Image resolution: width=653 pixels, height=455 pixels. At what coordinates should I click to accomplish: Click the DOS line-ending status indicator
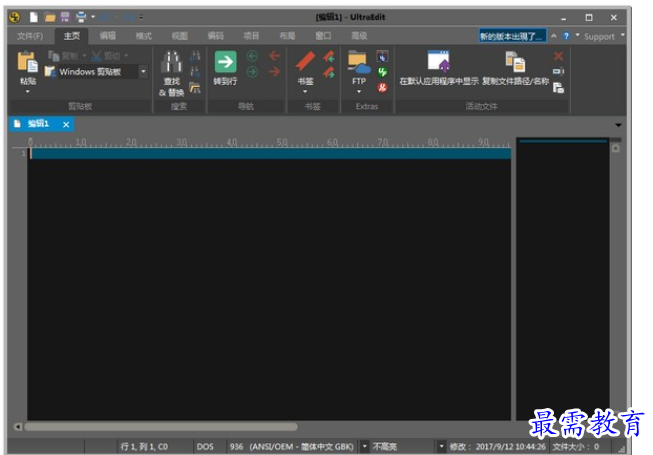(205, 447)
